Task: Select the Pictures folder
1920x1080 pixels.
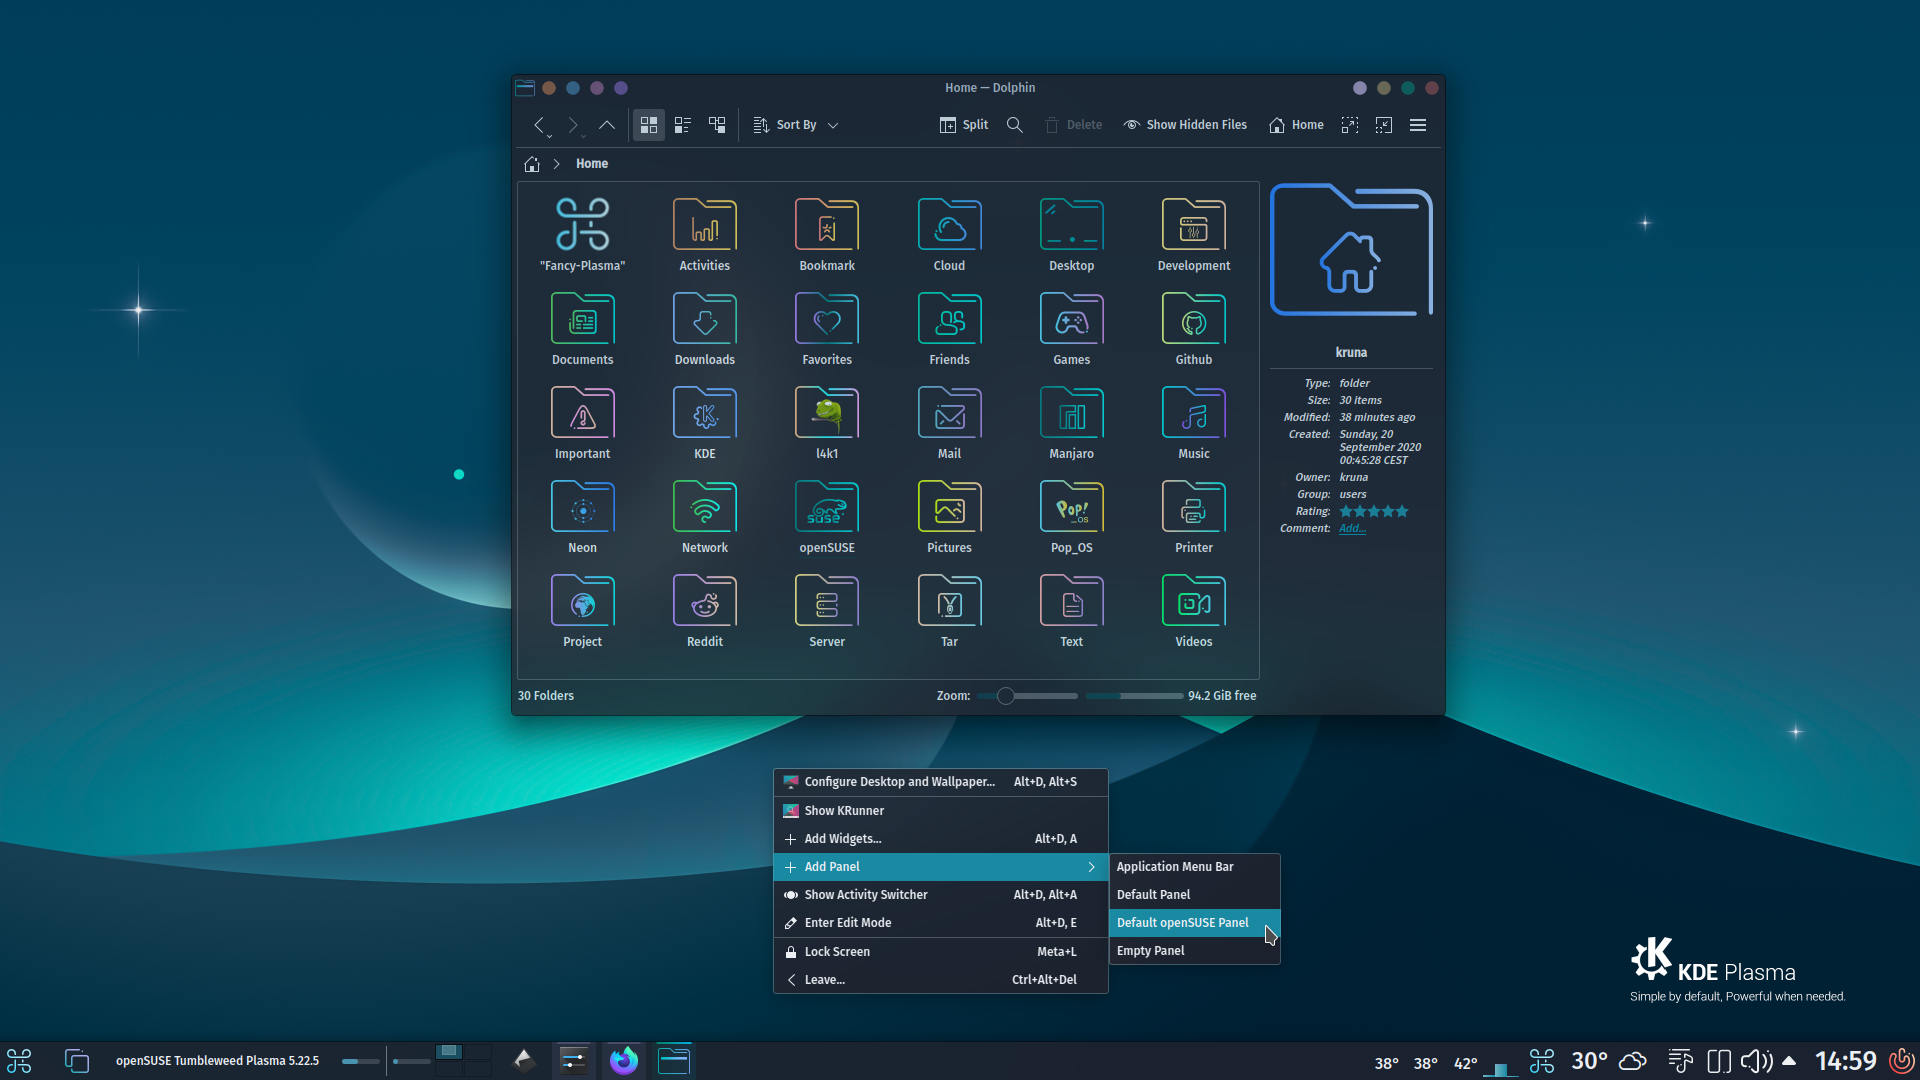Action: tap(949, 517)
